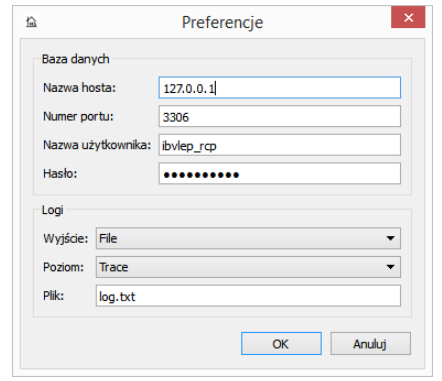Click into the Hasło password field

click(280, 173)
